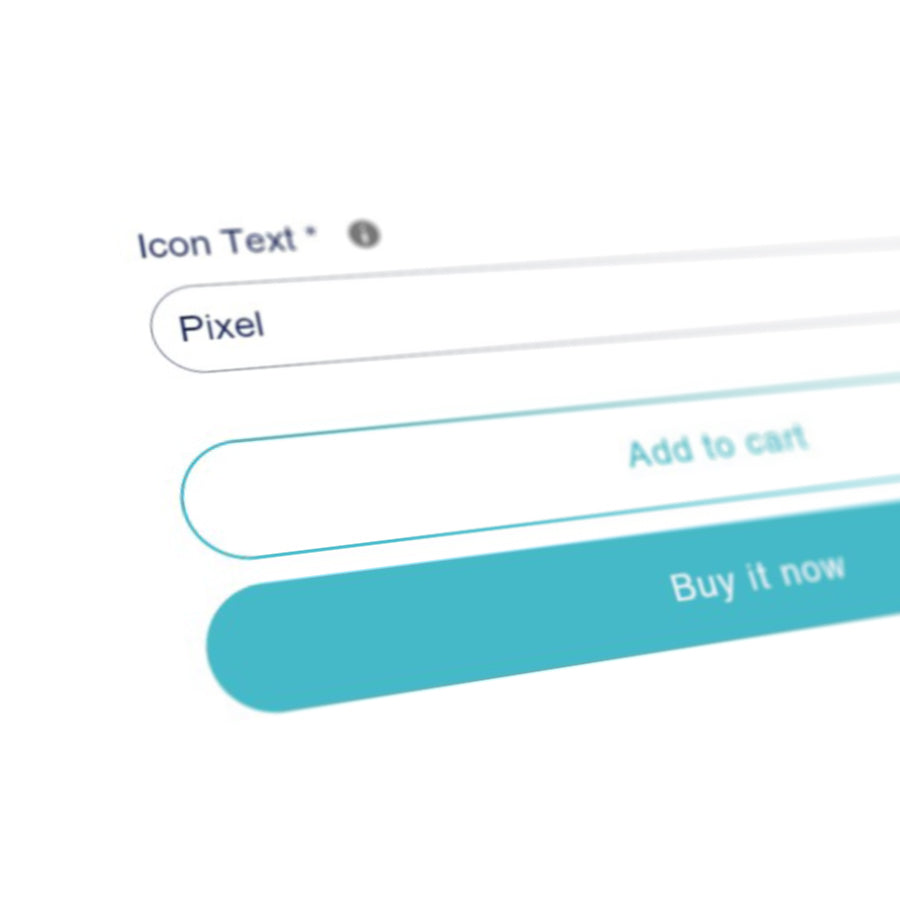Select the "Buy it now" button text
Image resolution: width=900 pixels, height=900 pixels.
pyautogui.click(x=757, y=578)
